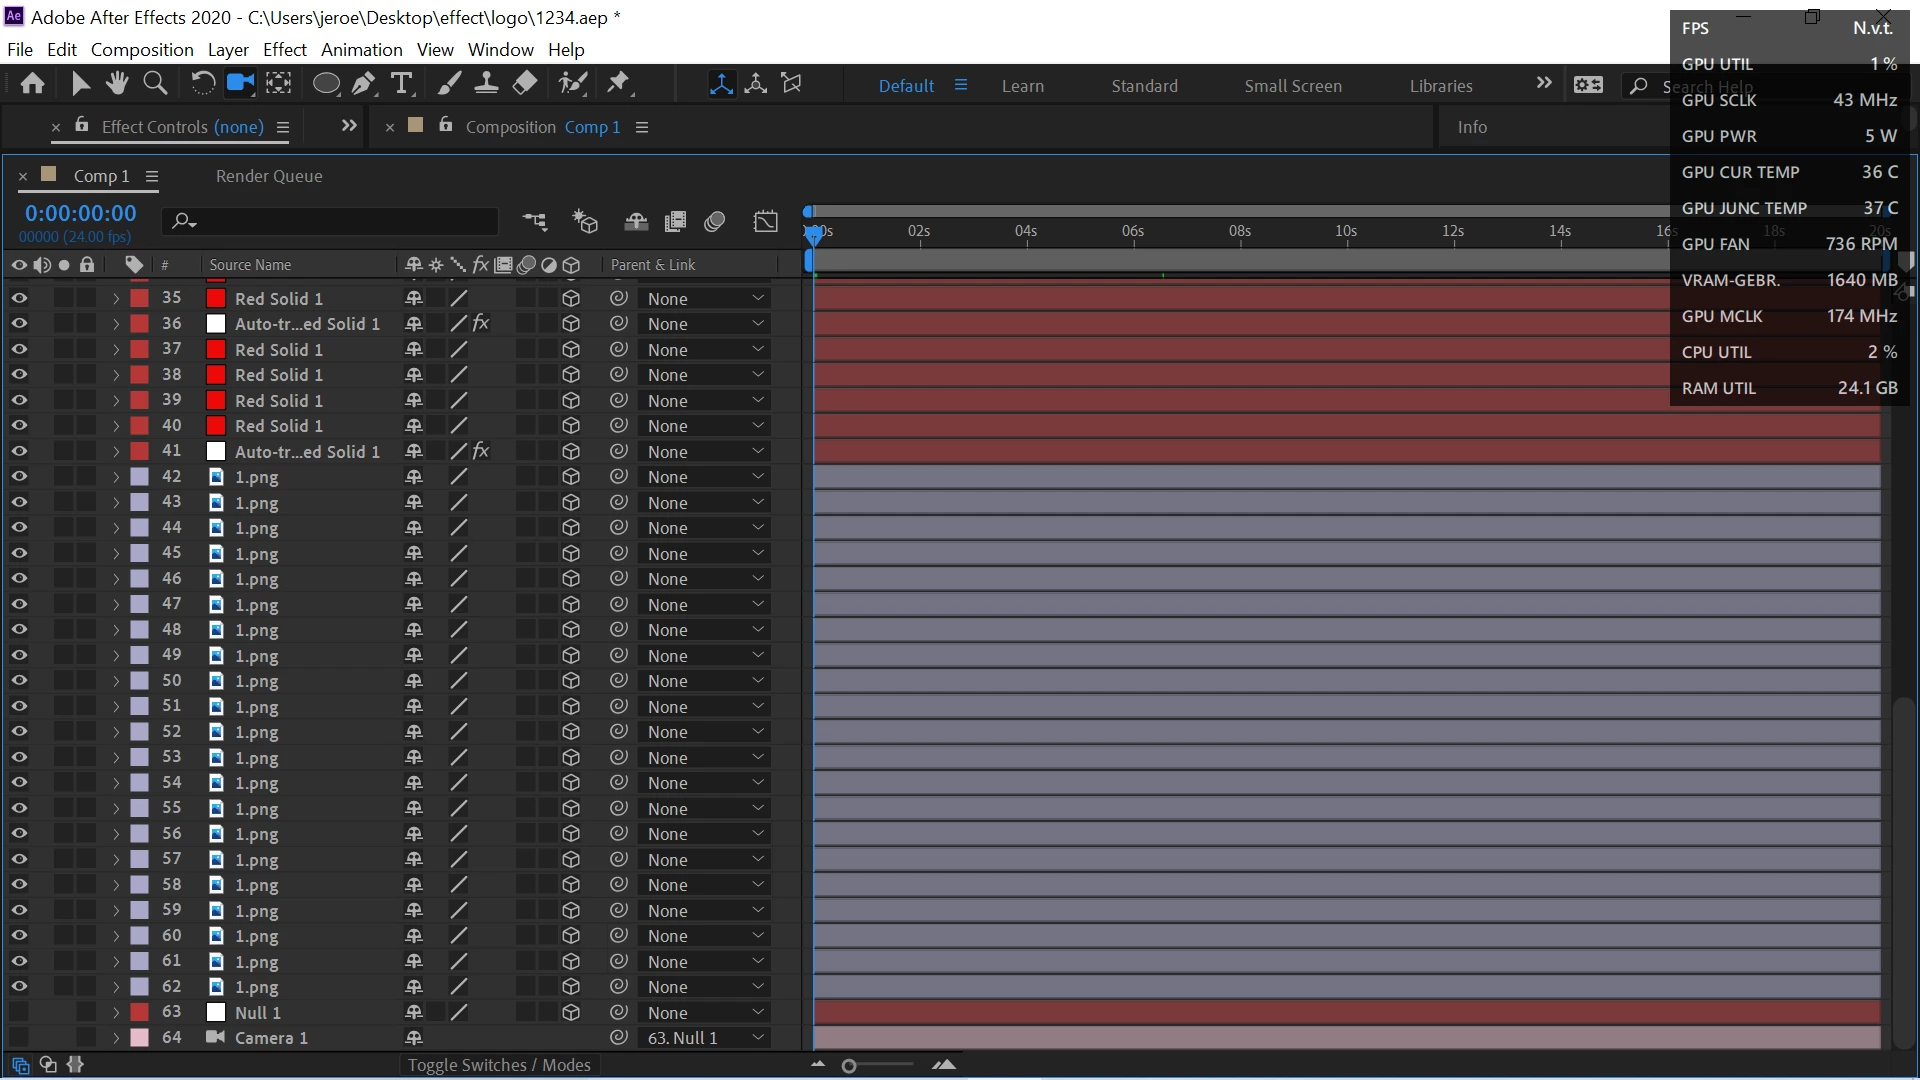
Task: Select the Horizontal Type tool
Action: (x=402, y=84)
